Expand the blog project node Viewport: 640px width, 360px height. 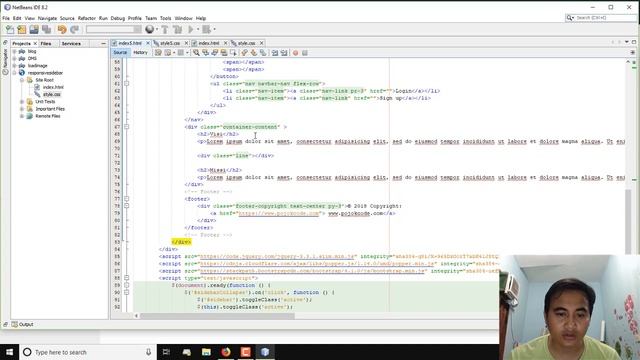[x=14, y=51]
